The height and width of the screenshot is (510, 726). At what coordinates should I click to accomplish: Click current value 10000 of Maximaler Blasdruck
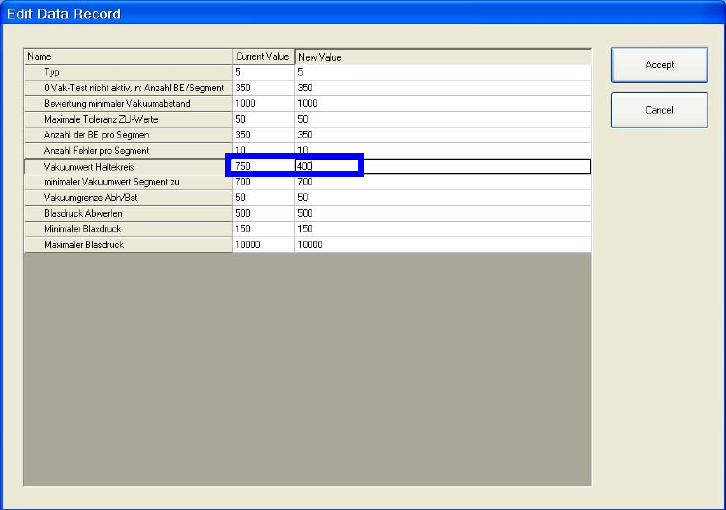(x=263, y=245)
